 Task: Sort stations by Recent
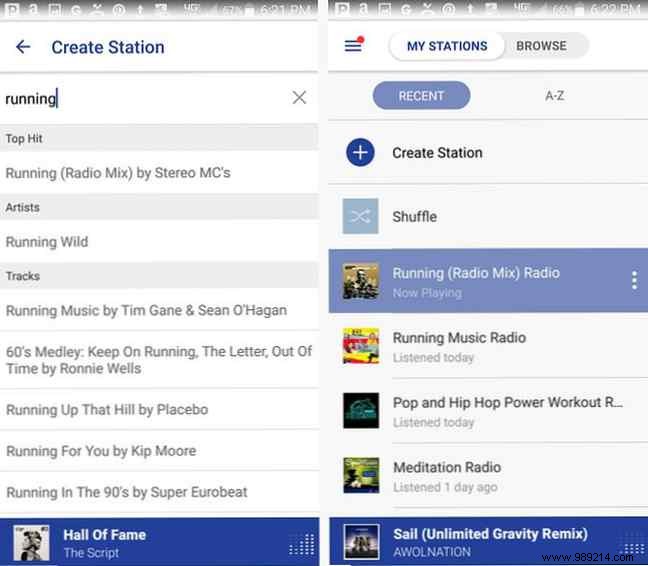421,96
